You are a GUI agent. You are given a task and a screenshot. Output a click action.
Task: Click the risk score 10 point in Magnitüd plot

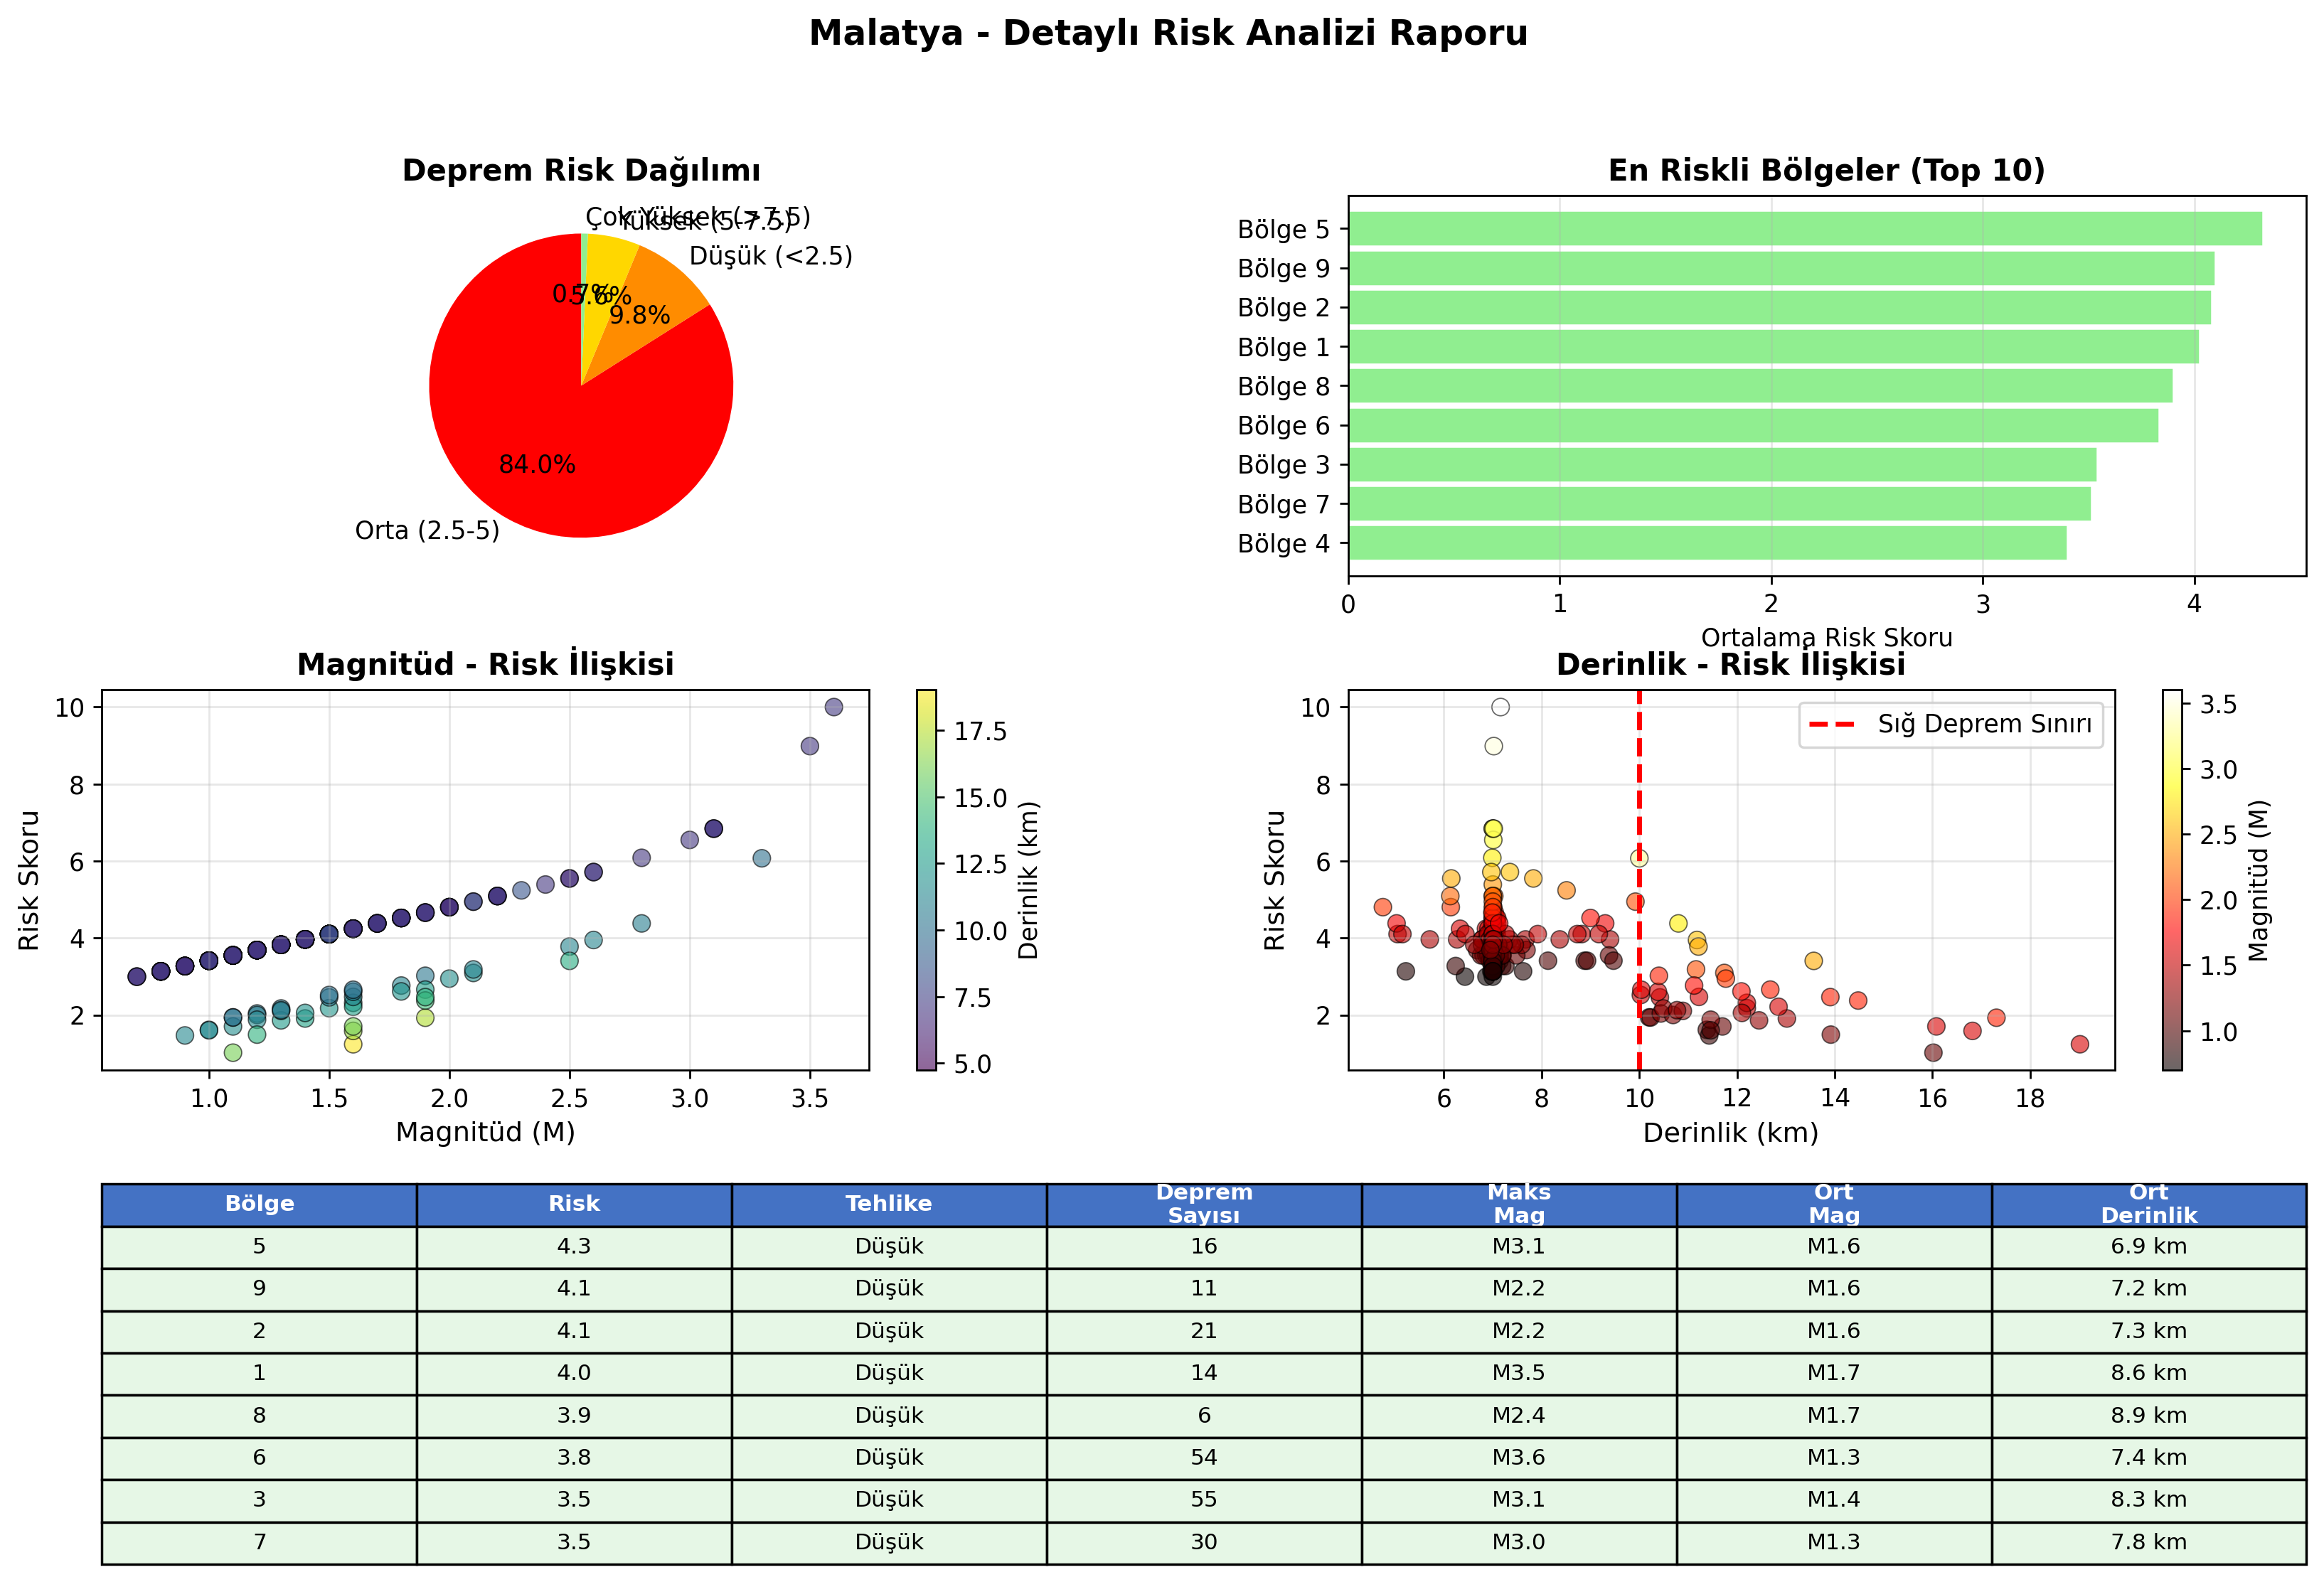pos(834,707)
